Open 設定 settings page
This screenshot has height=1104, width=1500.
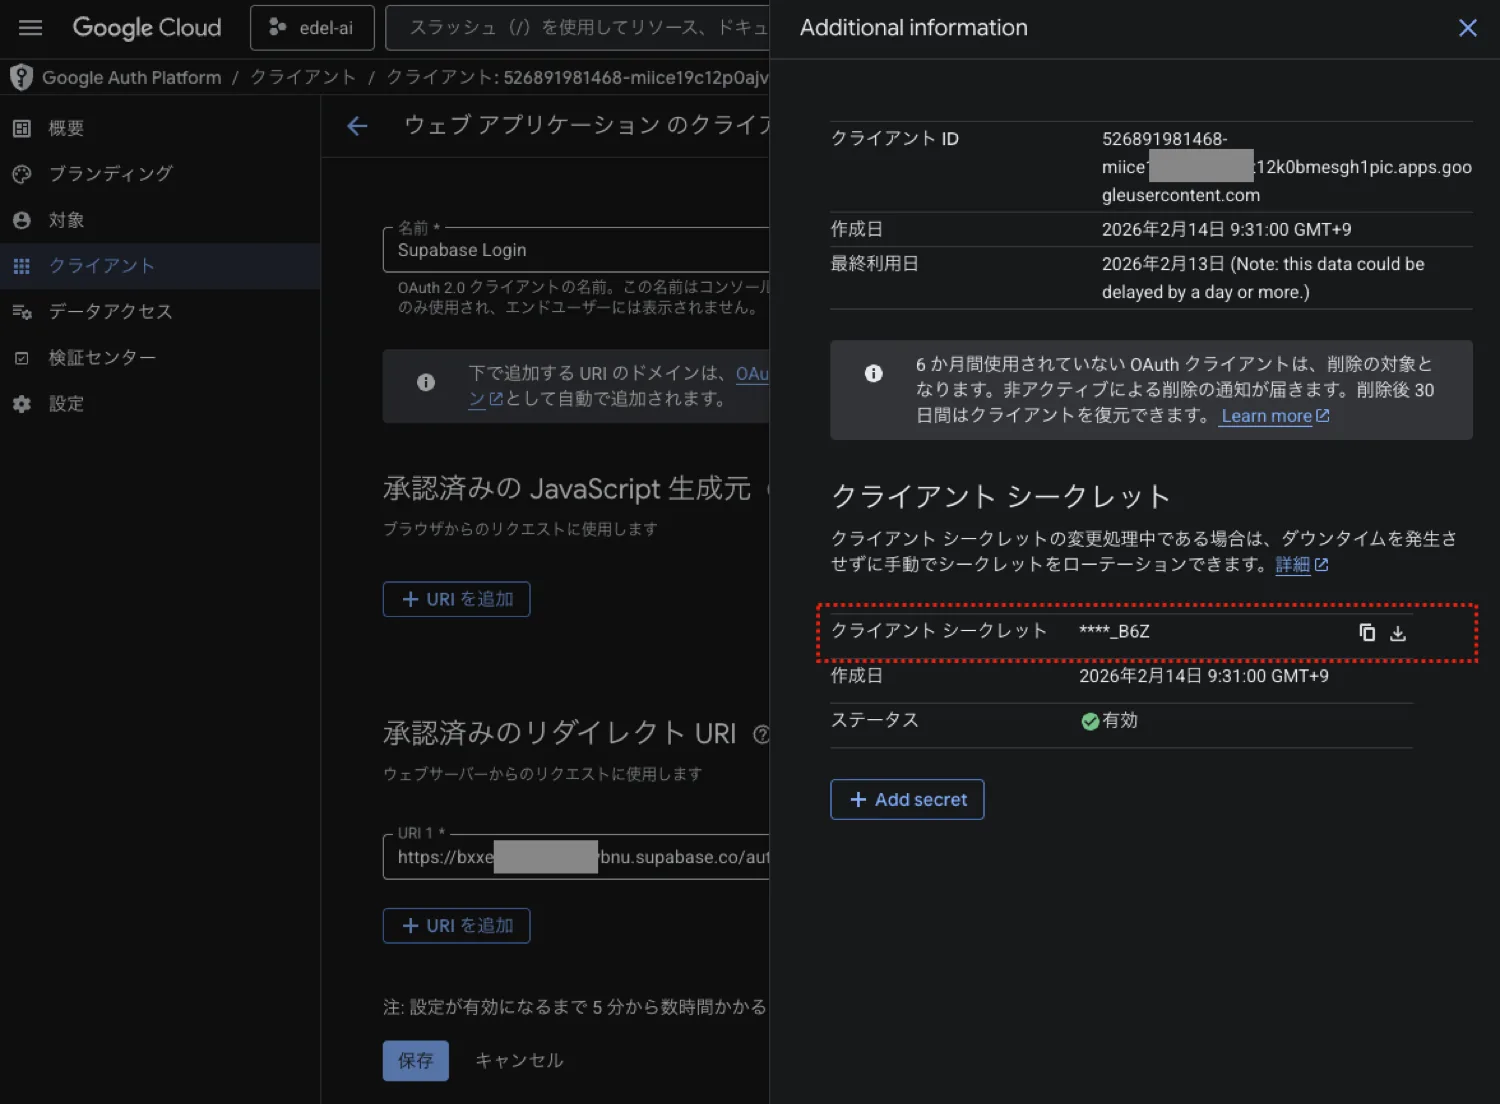click(66, 404)
